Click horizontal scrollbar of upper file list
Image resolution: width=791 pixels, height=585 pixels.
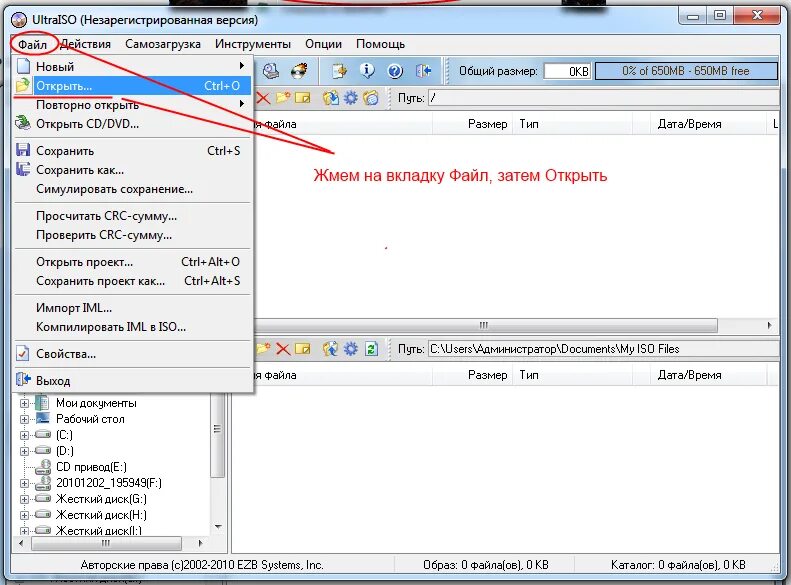(484, 325)
